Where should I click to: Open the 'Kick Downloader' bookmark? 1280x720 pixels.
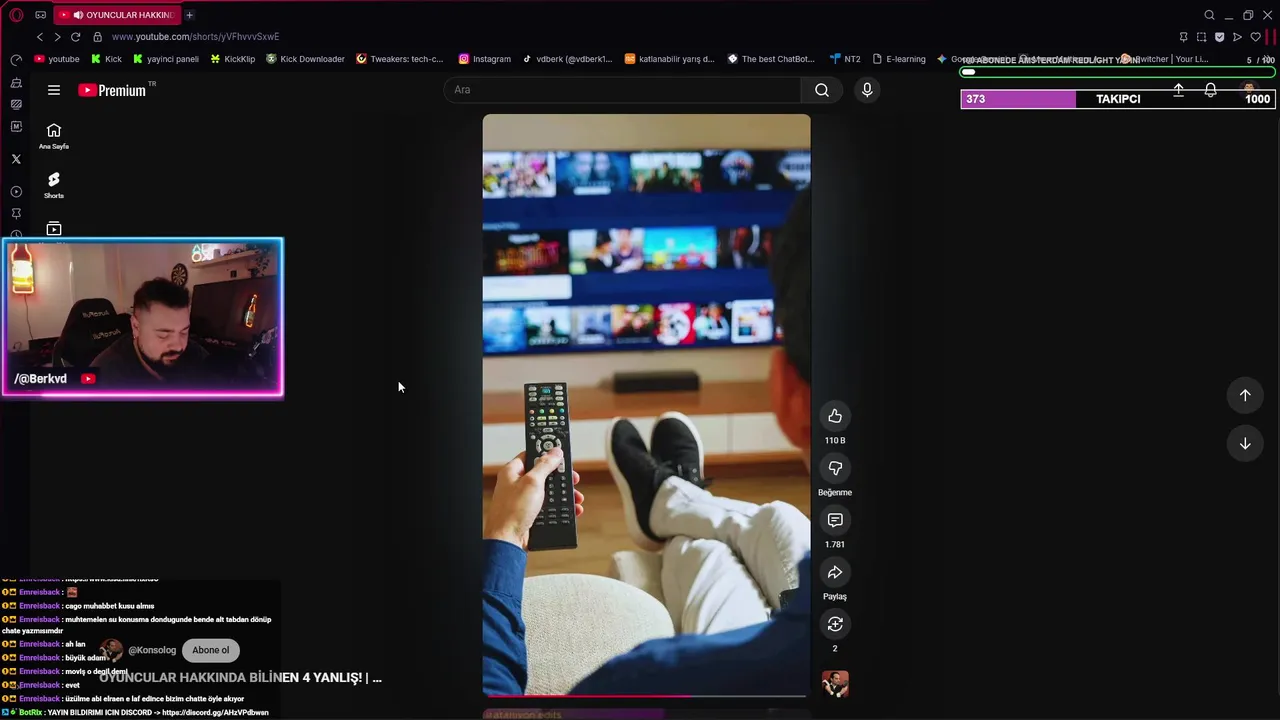pos(305,59)
